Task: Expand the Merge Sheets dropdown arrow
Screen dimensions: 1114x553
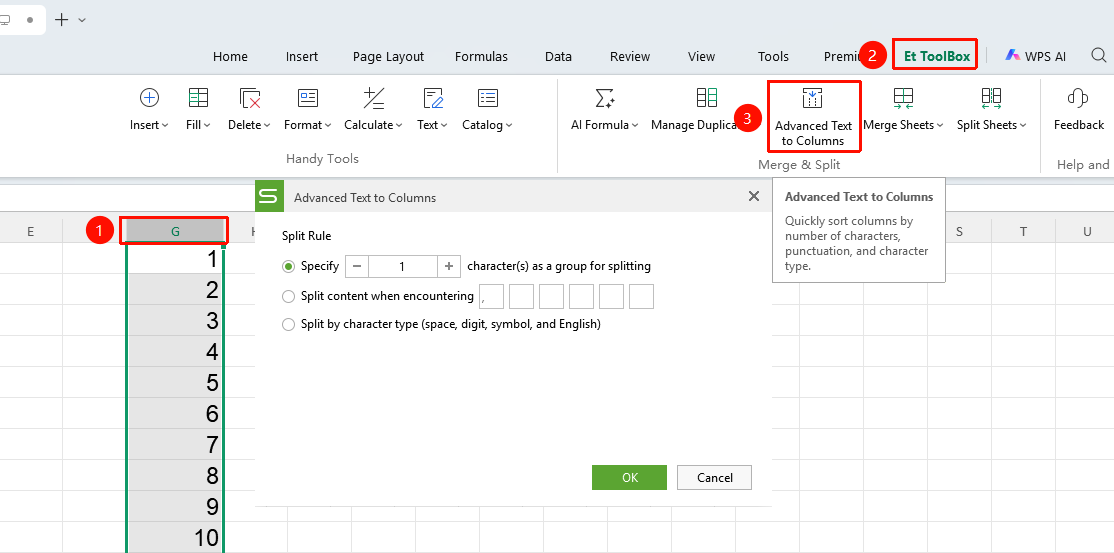Action: click(940, 125)
